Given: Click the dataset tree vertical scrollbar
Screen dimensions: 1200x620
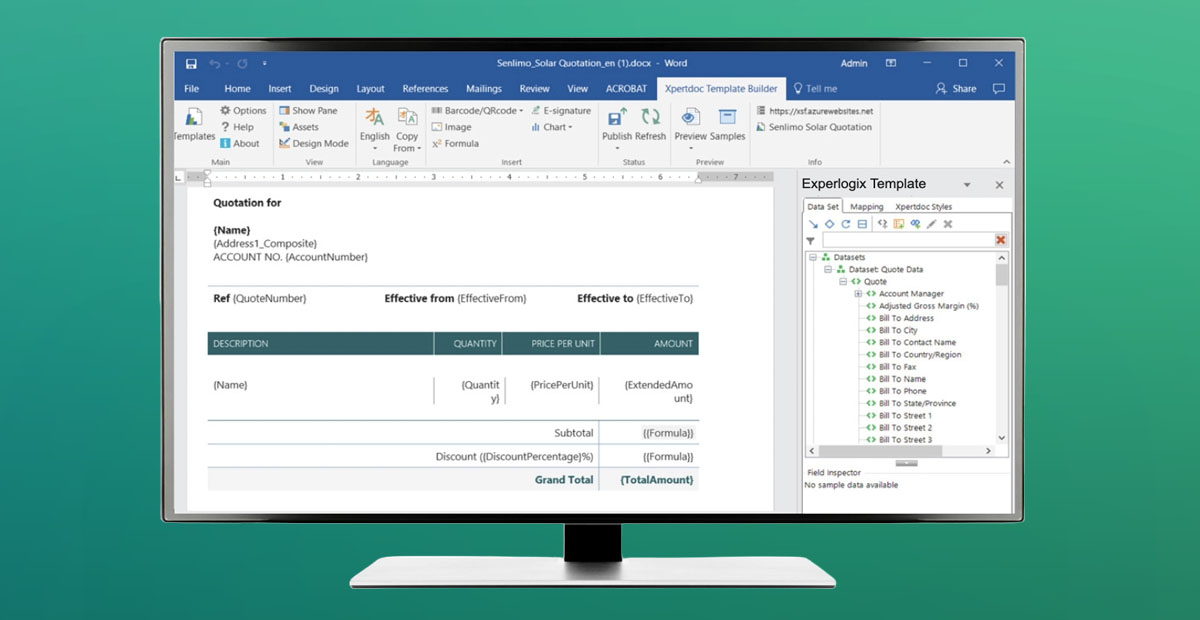Looking at the screenshot, I should (1002, 347).
